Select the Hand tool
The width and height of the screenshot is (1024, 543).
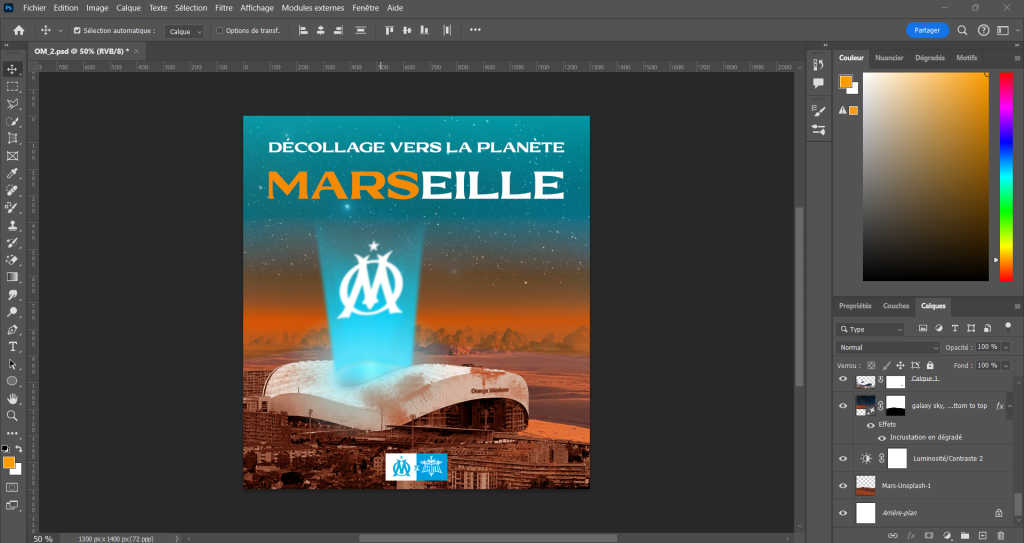(x=12, y=399)
